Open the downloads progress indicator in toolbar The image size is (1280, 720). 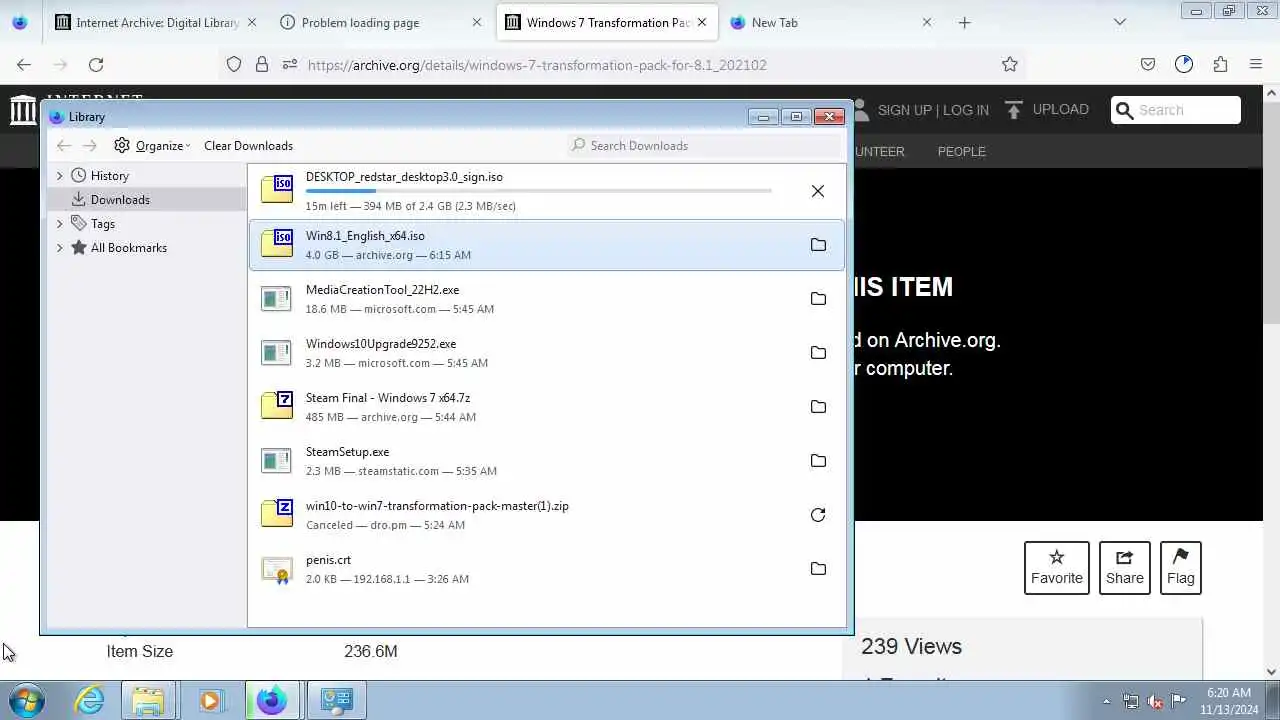(1184, 65)
